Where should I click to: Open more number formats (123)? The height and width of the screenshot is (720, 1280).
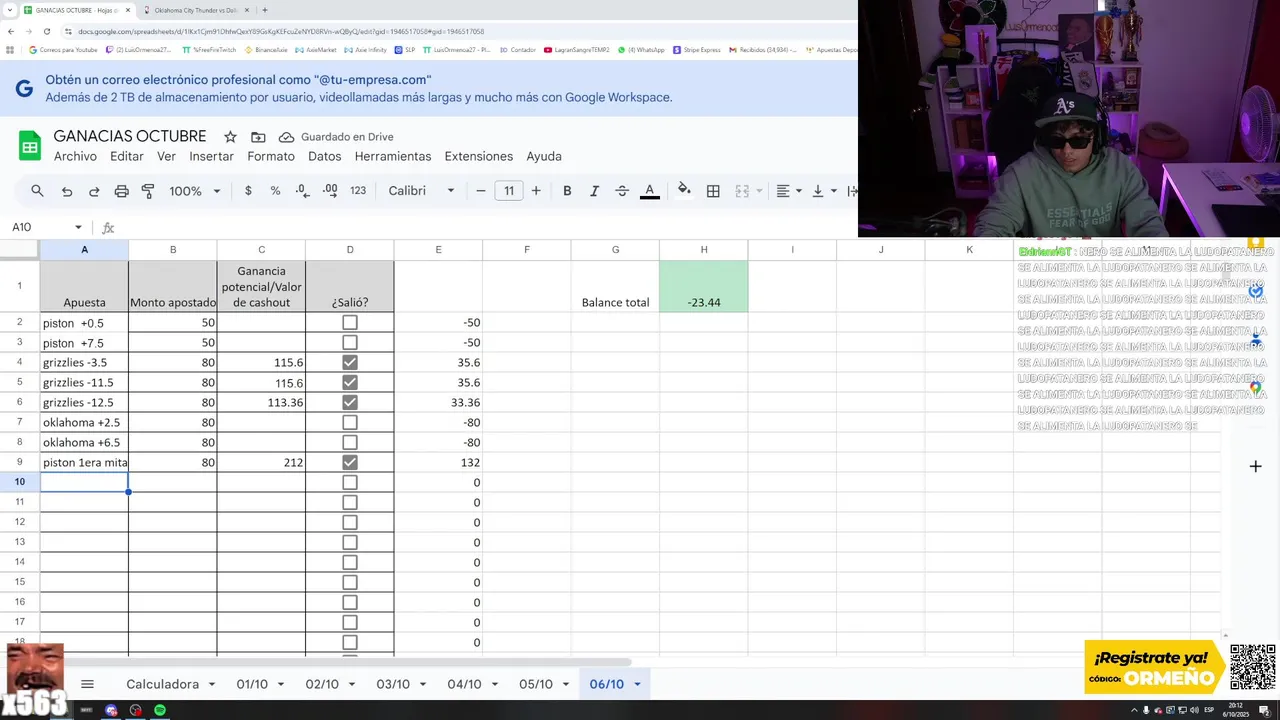(x=358, y=191)
